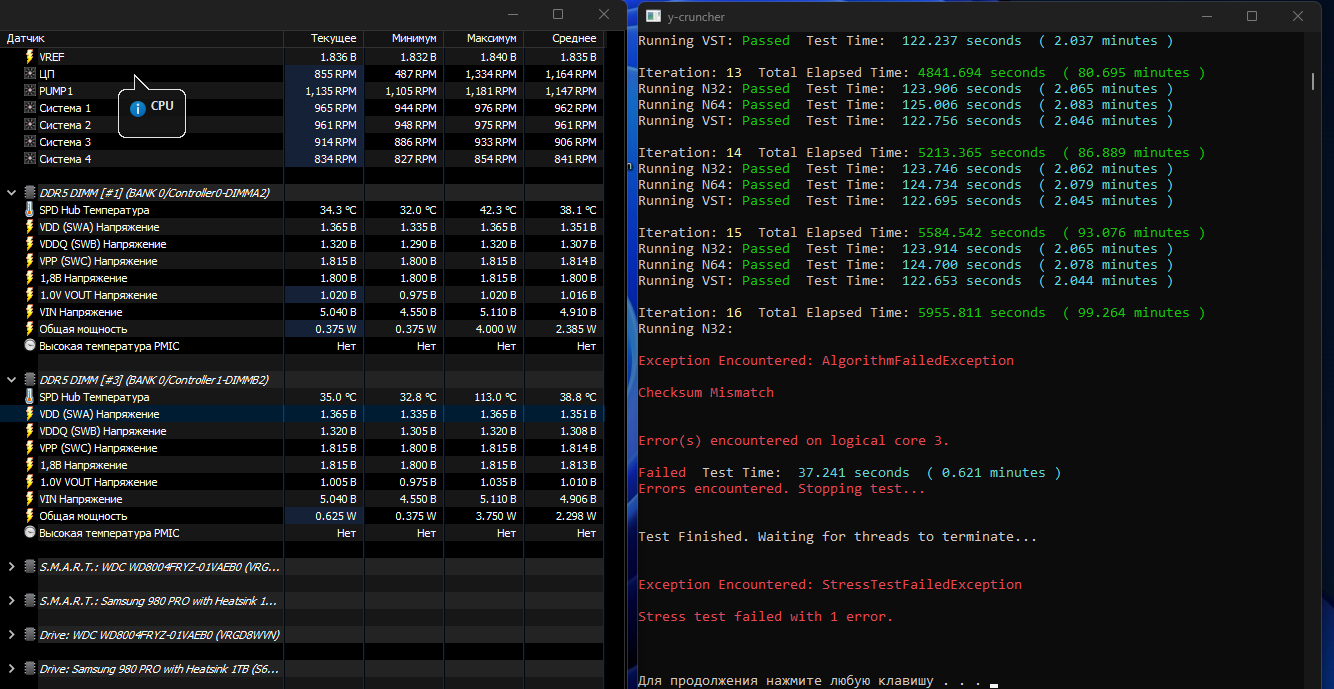Click 'Error(s) encountered on logical core 3.'

pos(794,441)
